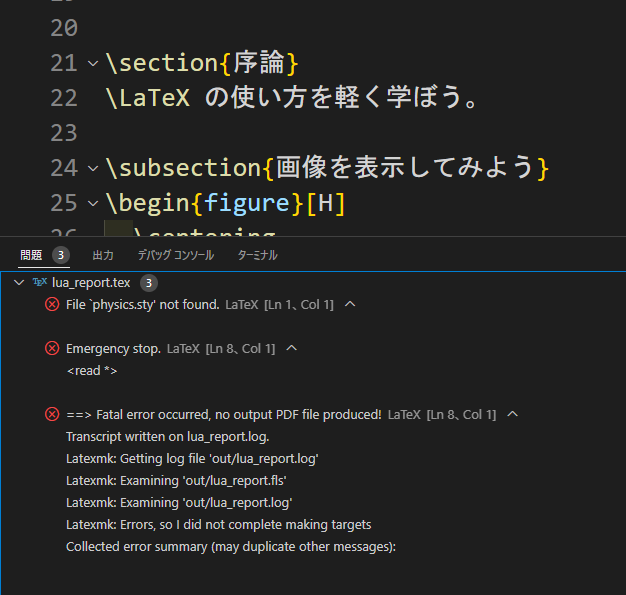This screenshot has width=626, height=595.
Task: Fold the \section{序論} block at line 21
Action: tap(93, 63)
